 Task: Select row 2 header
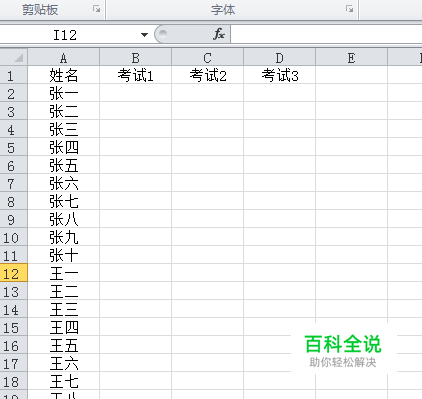tap(13, 93)
